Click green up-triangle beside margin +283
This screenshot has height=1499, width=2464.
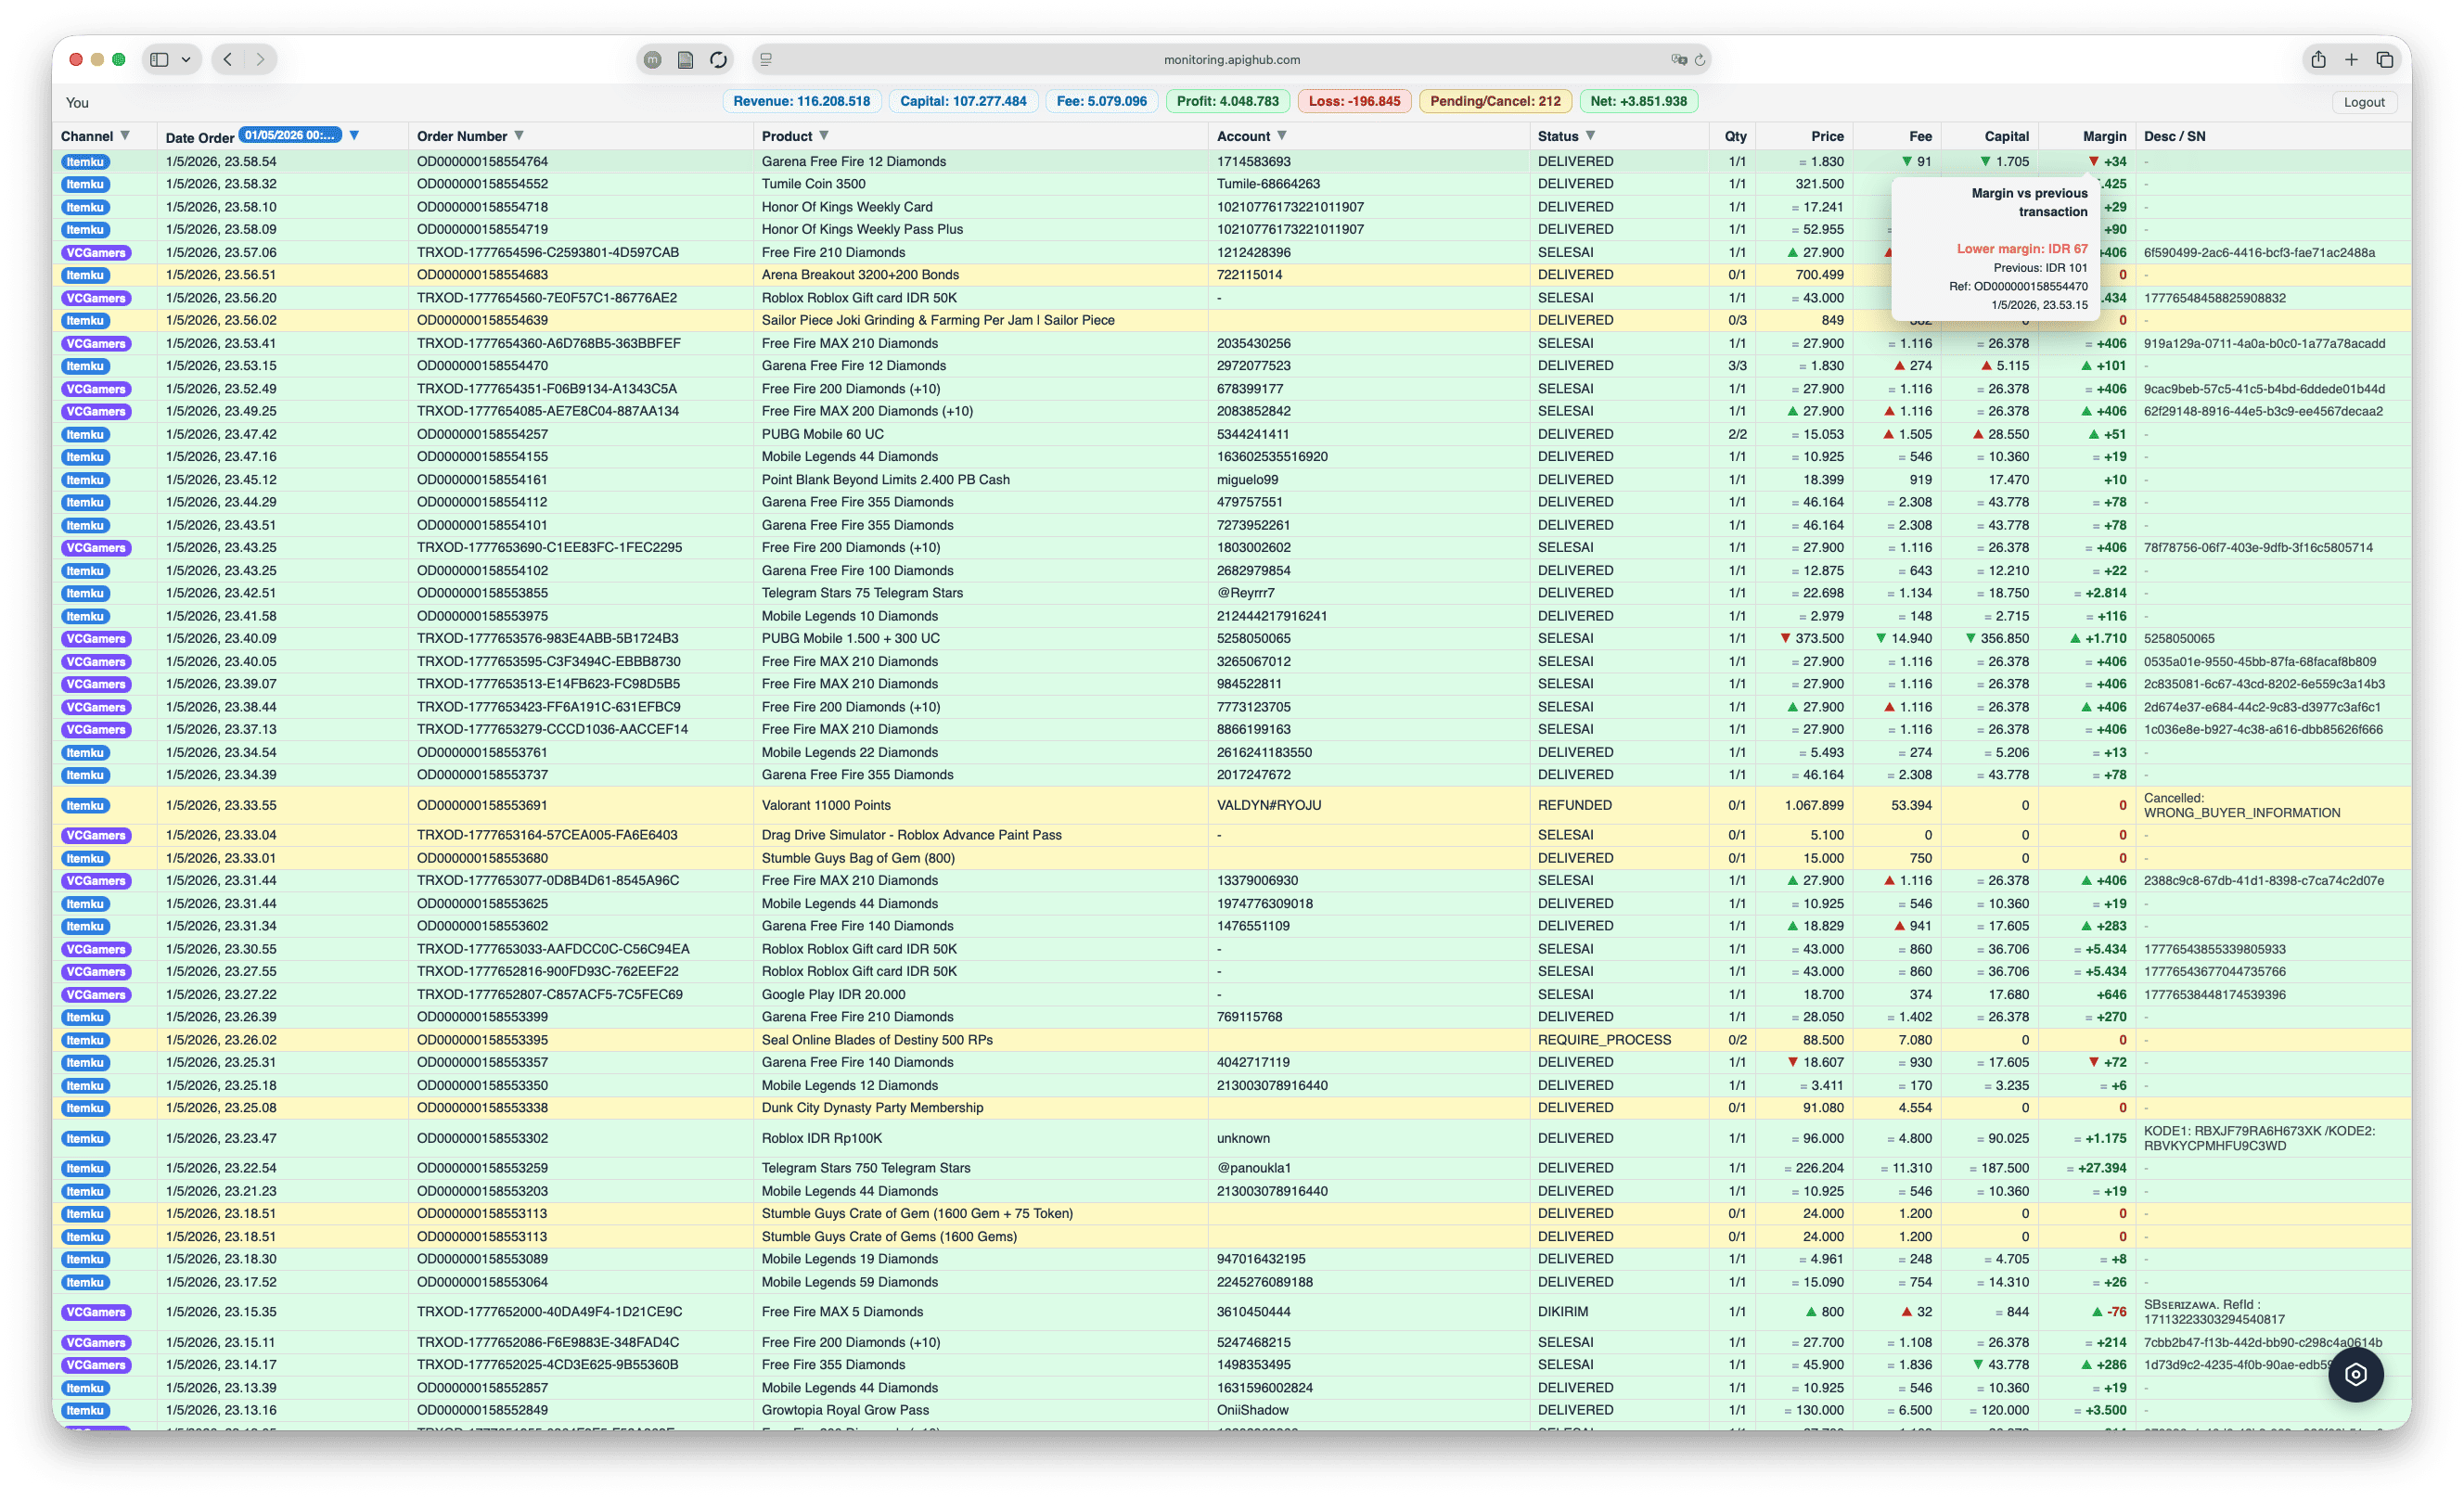point(2086,926)
